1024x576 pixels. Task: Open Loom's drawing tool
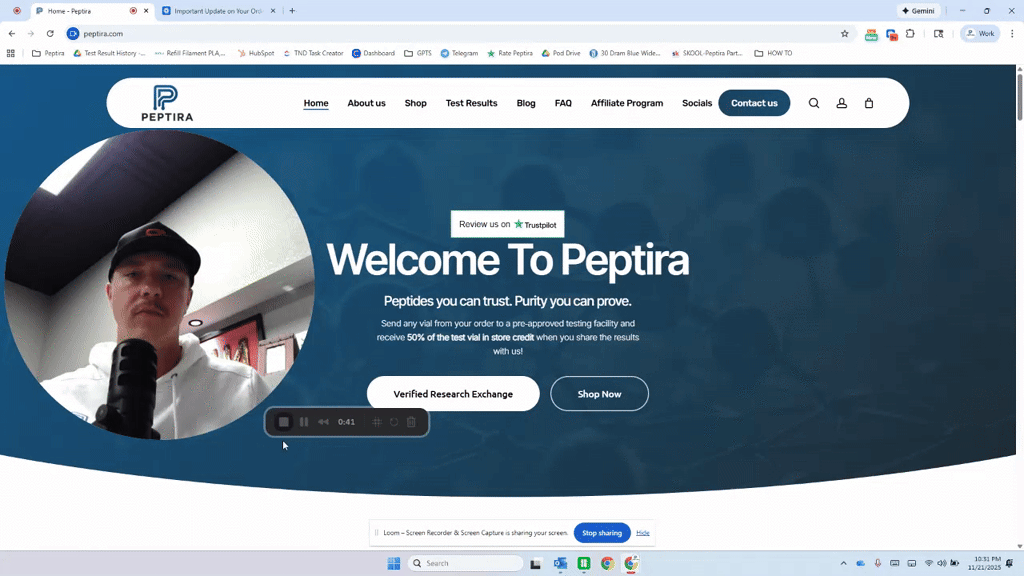377,421
